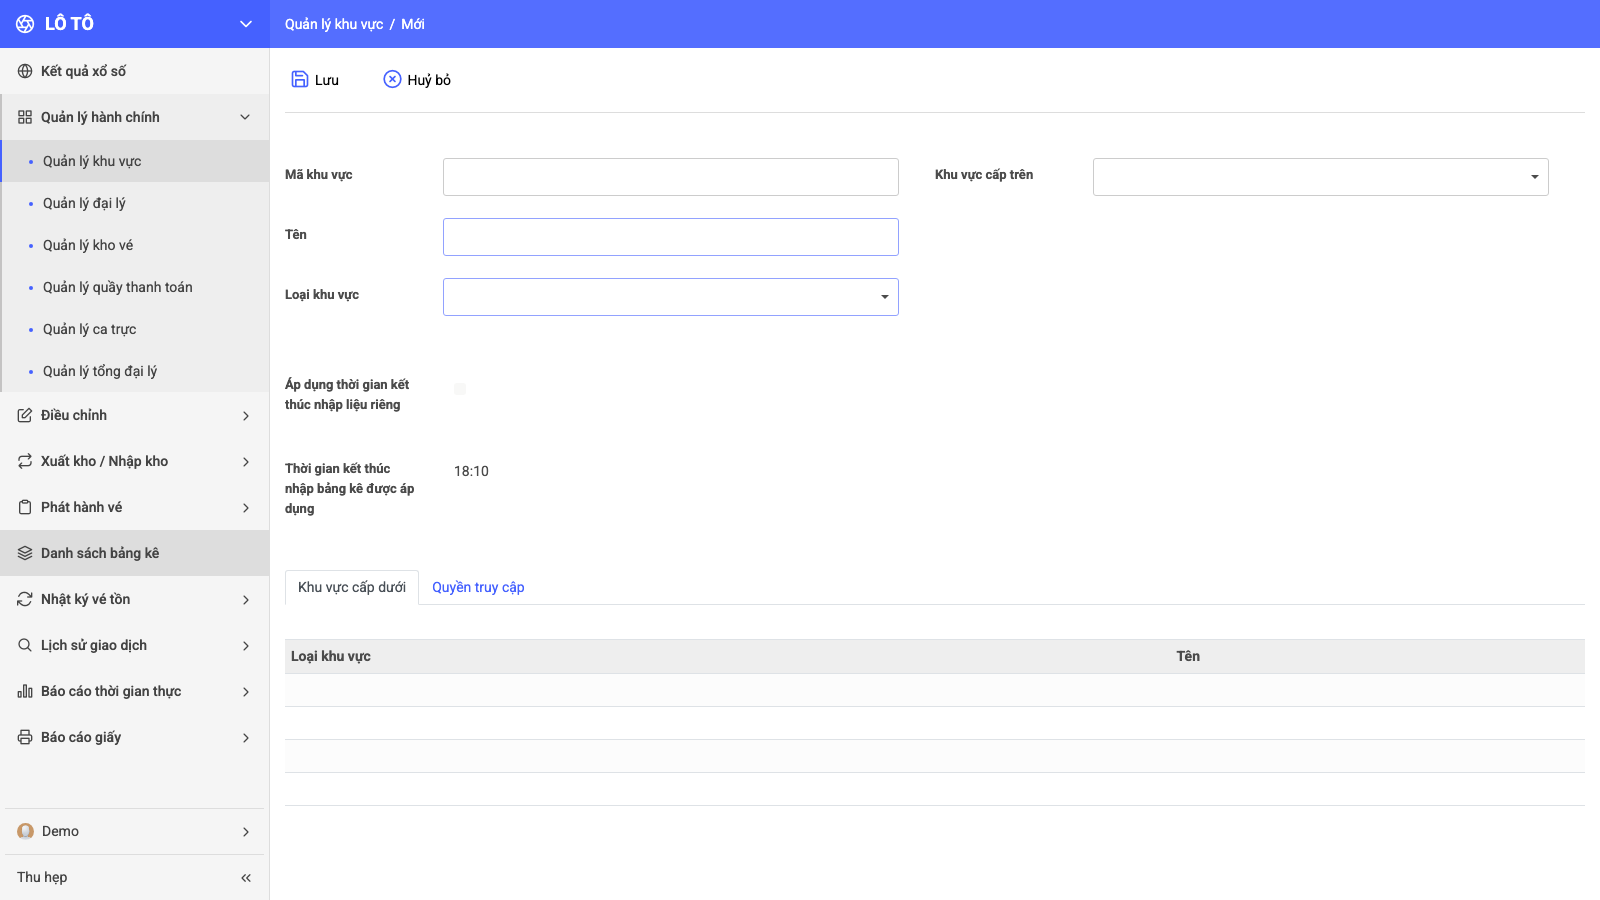The image size is (1600, 900).
Task: Open Quản lý đại lý menu item
Action: tap(135, 203)
